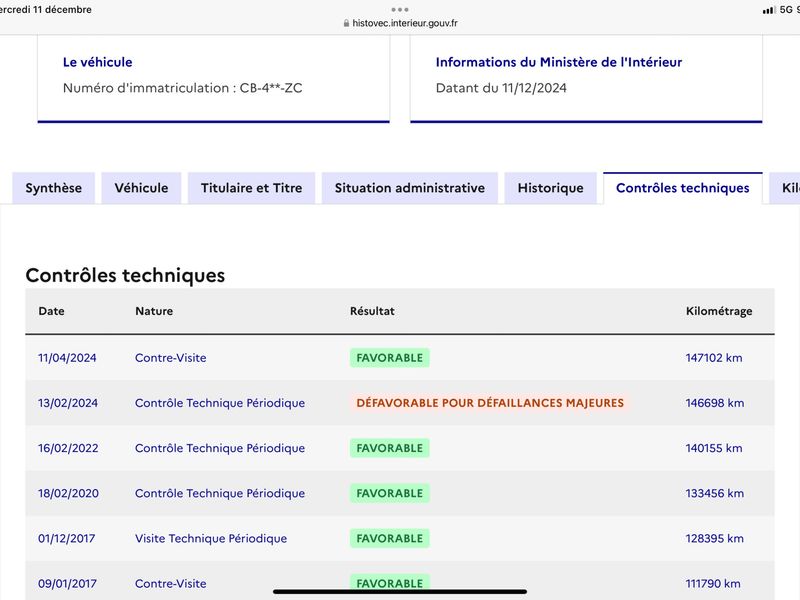Select the Situation administrative tab
The height and width of the screenshot is (600, 800).
tap(410, 188)
